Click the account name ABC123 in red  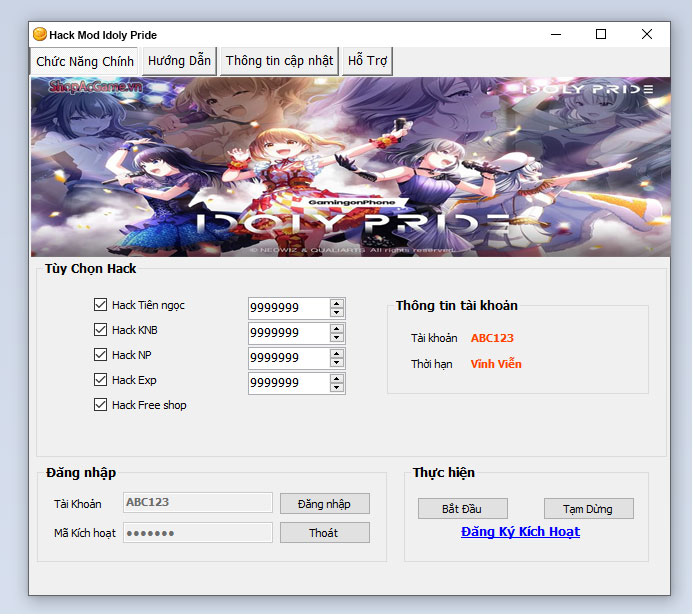(492, 338)
